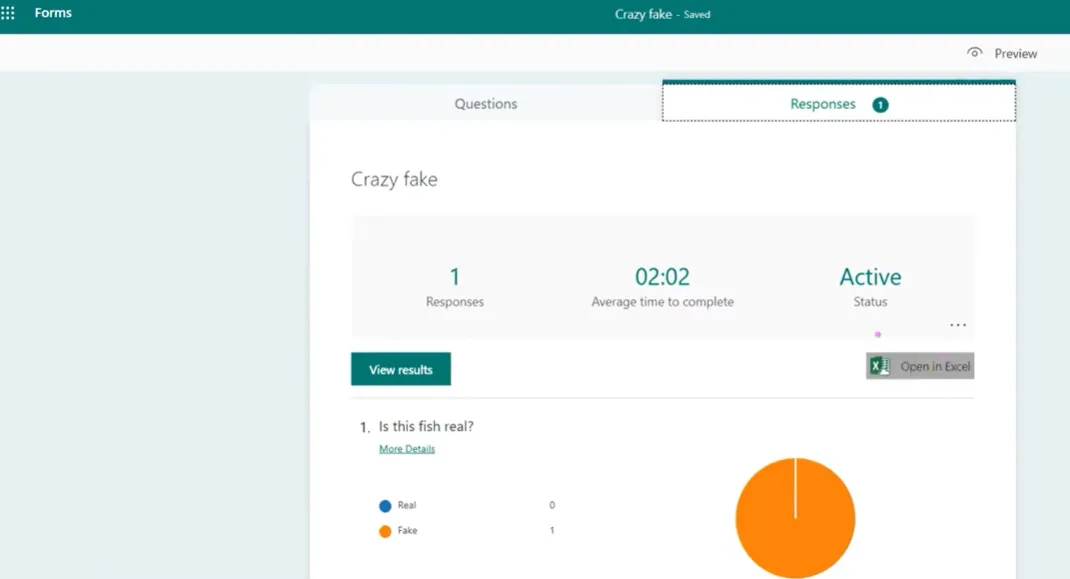Open the app launcher waffle icon
Image resolution: width=1070 pixels, height=579 pixels.
(8, 14)
